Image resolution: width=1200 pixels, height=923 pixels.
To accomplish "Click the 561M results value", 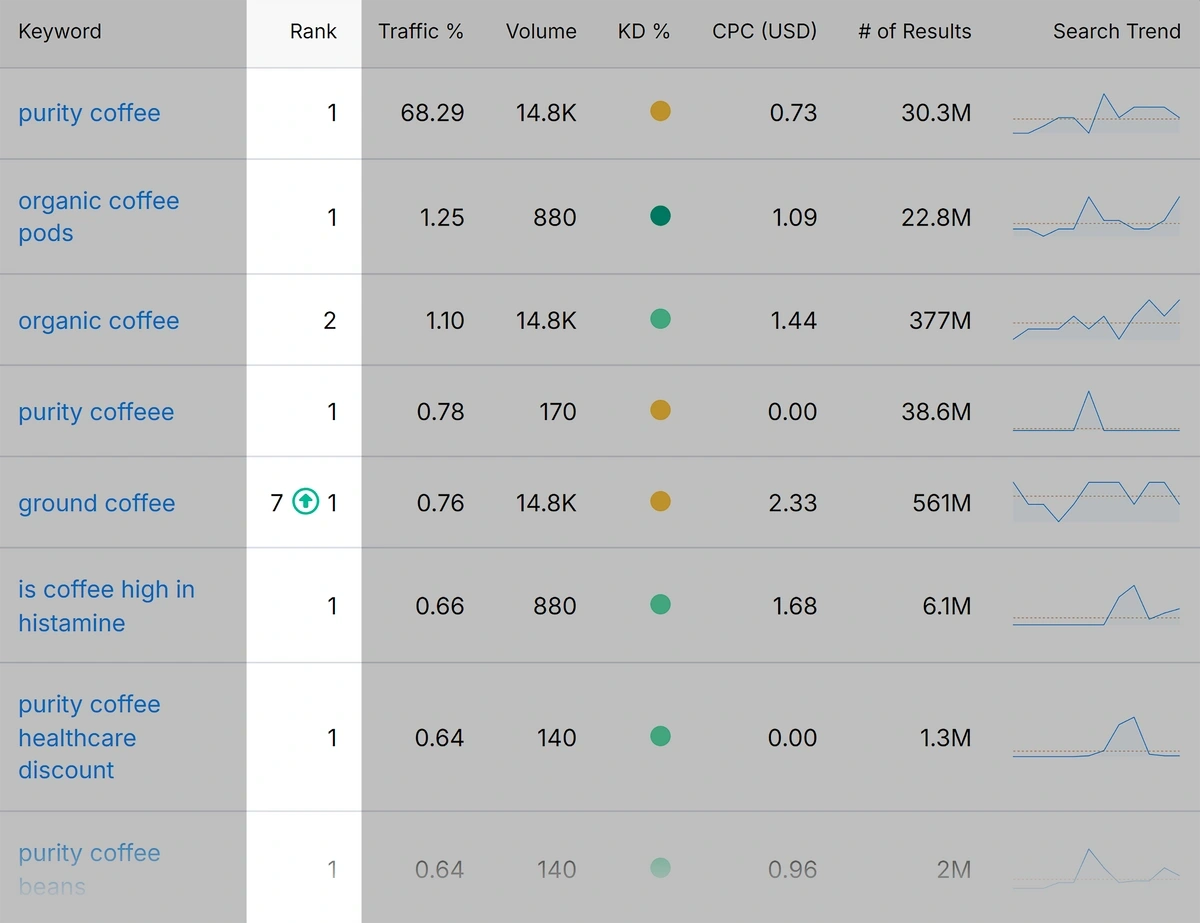I will pos(942,503).
